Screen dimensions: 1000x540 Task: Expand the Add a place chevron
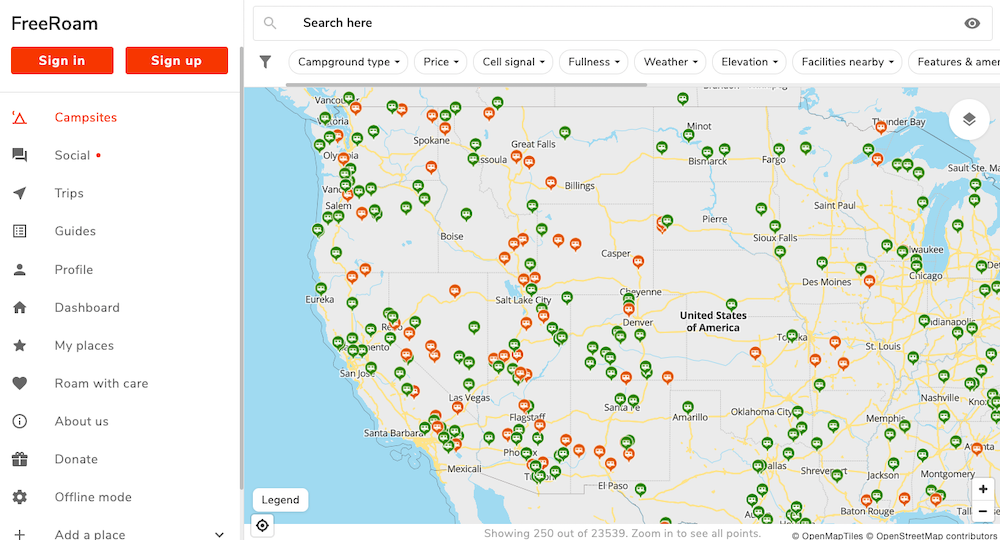(x=219, y=534)
